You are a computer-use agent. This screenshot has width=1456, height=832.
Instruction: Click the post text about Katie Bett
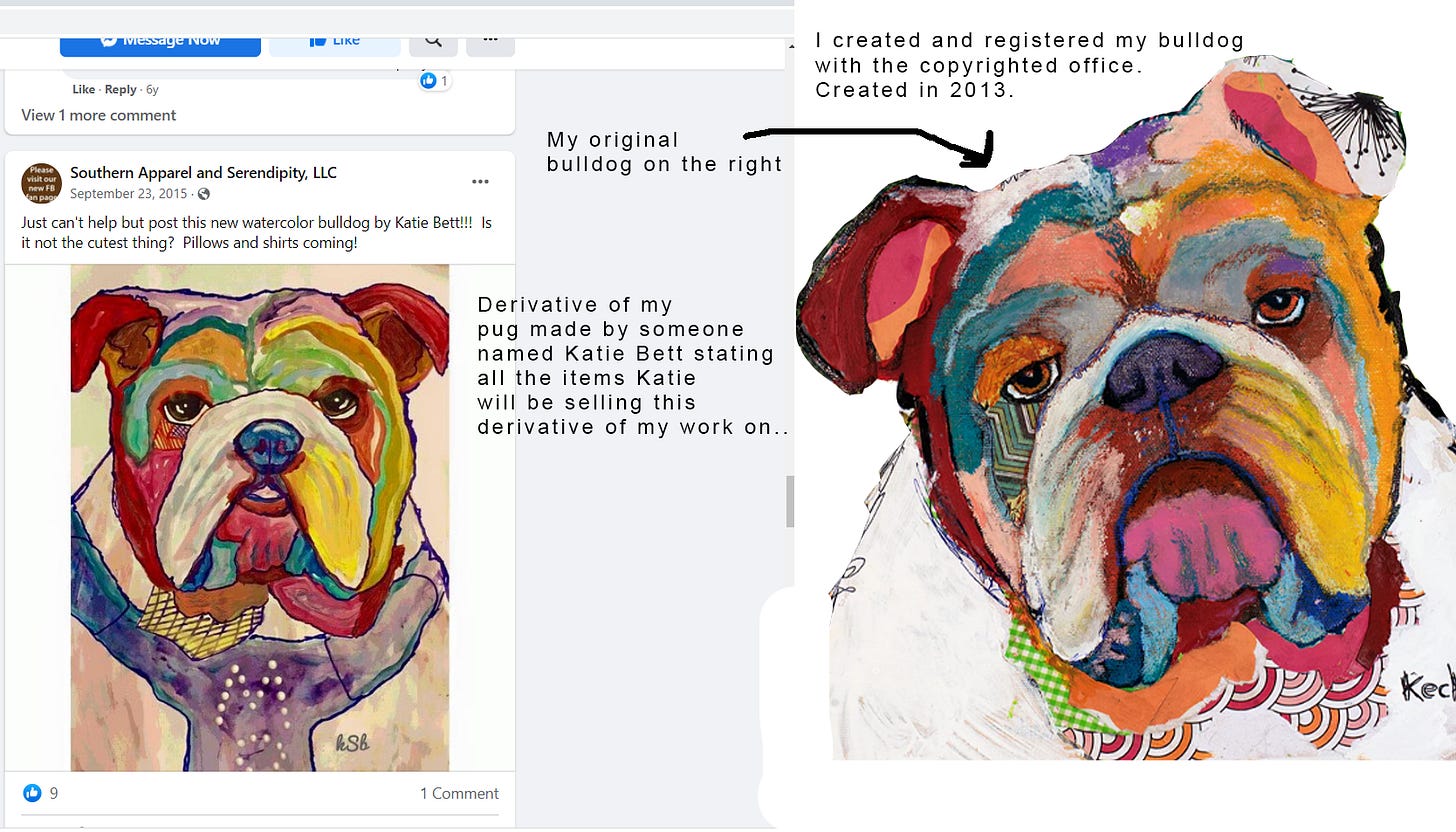click(257, 232)
